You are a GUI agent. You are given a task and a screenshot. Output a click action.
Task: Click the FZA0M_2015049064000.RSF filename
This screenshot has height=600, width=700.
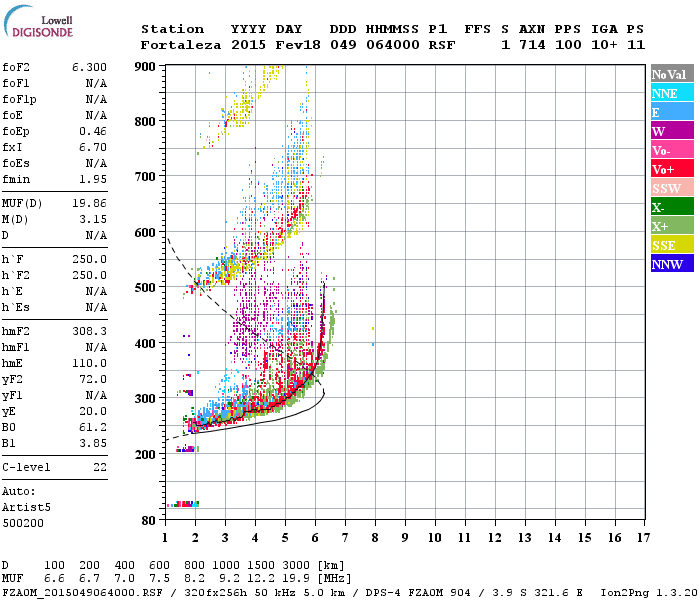pos(82,593)
